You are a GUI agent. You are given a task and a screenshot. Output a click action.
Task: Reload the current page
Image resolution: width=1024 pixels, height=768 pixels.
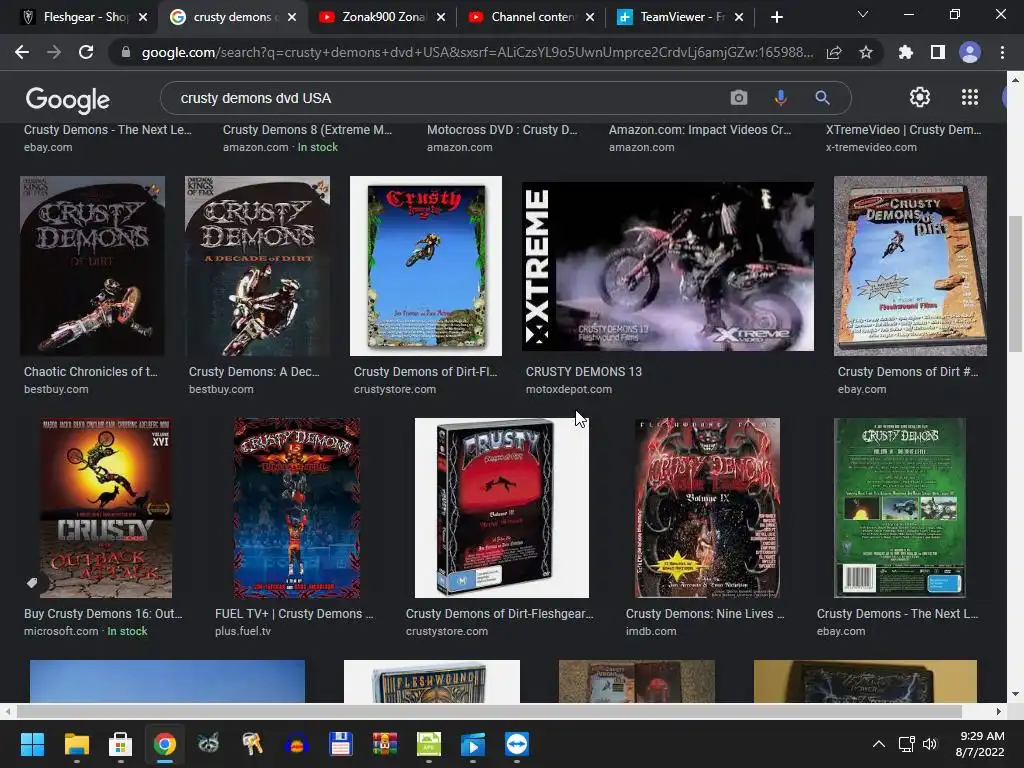pos(86,52)
